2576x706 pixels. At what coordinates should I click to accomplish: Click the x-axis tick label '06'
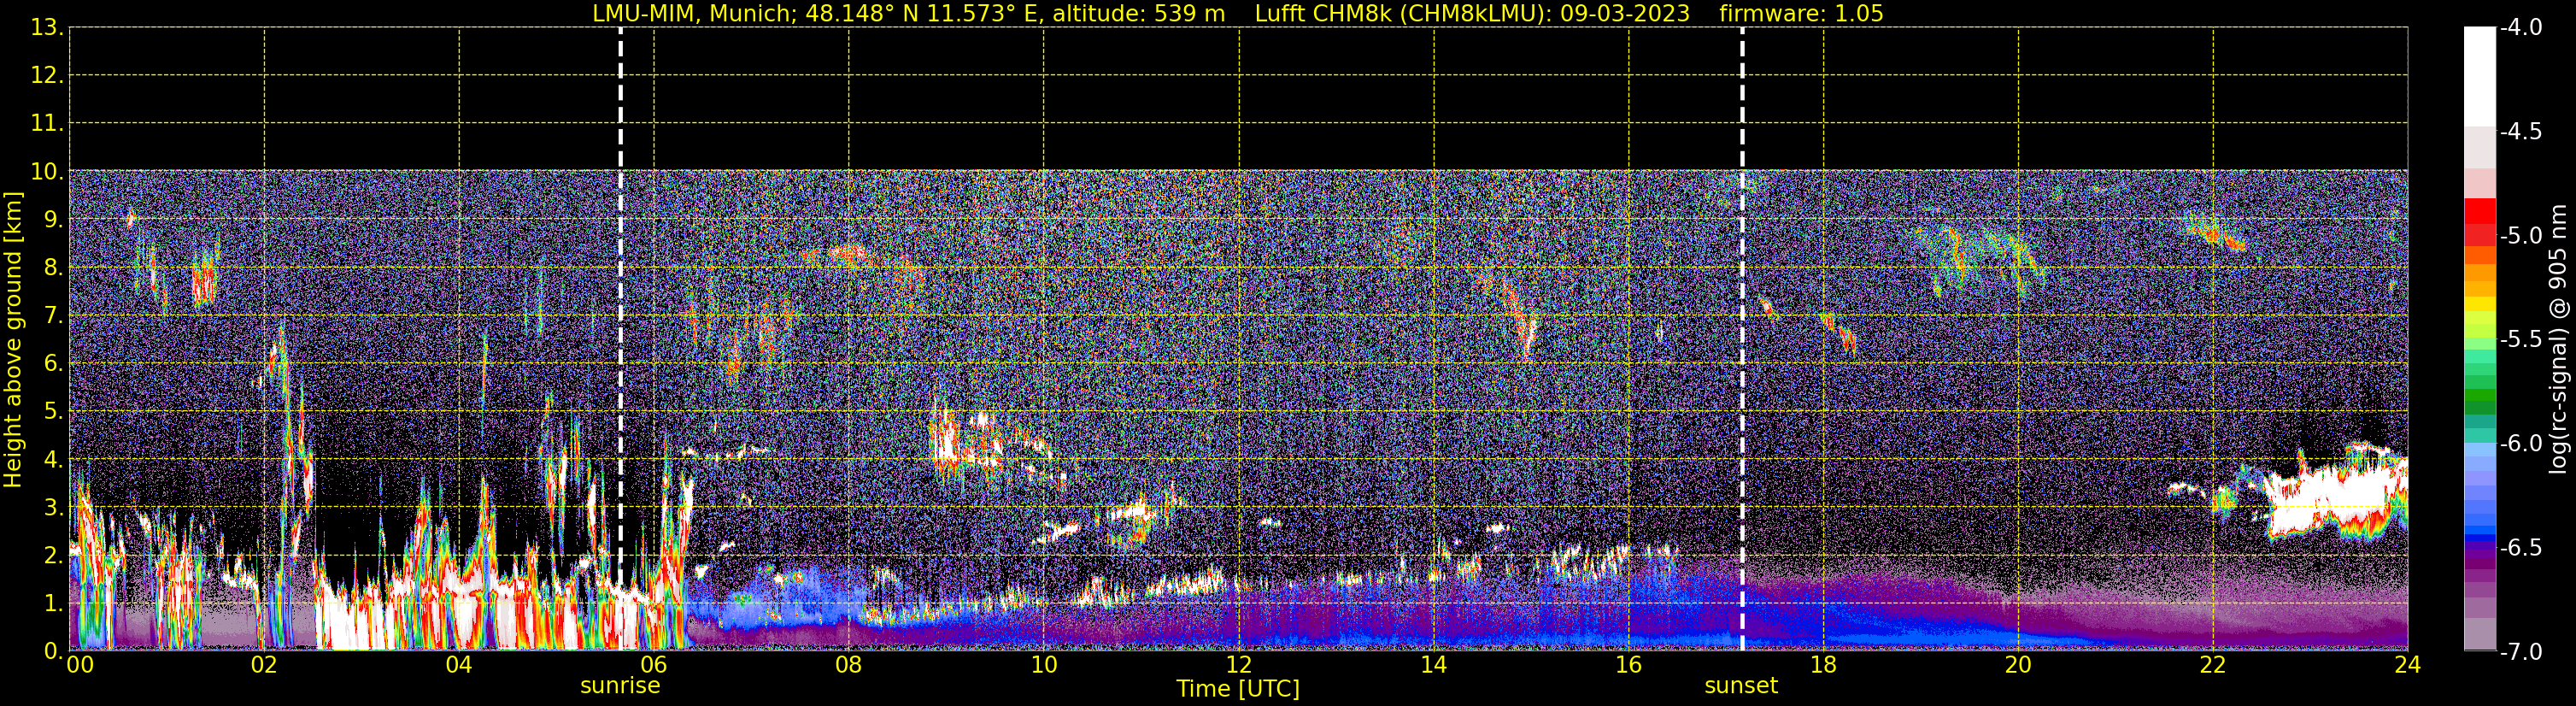(x=654, y=665)
